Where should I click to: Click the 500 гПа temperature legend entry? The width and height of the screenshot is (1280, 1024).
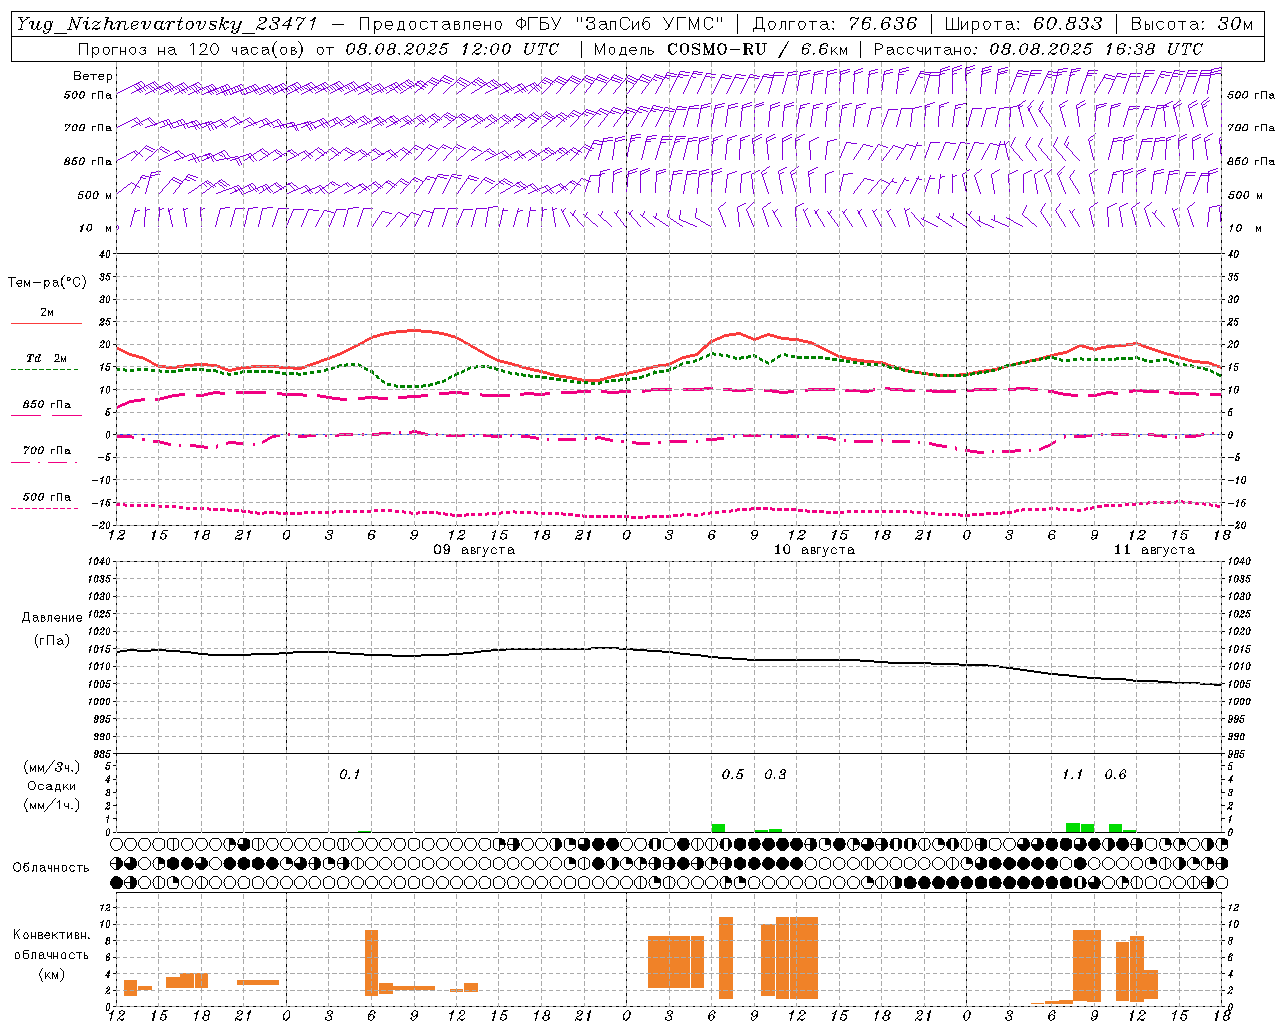tap(46, 497)
